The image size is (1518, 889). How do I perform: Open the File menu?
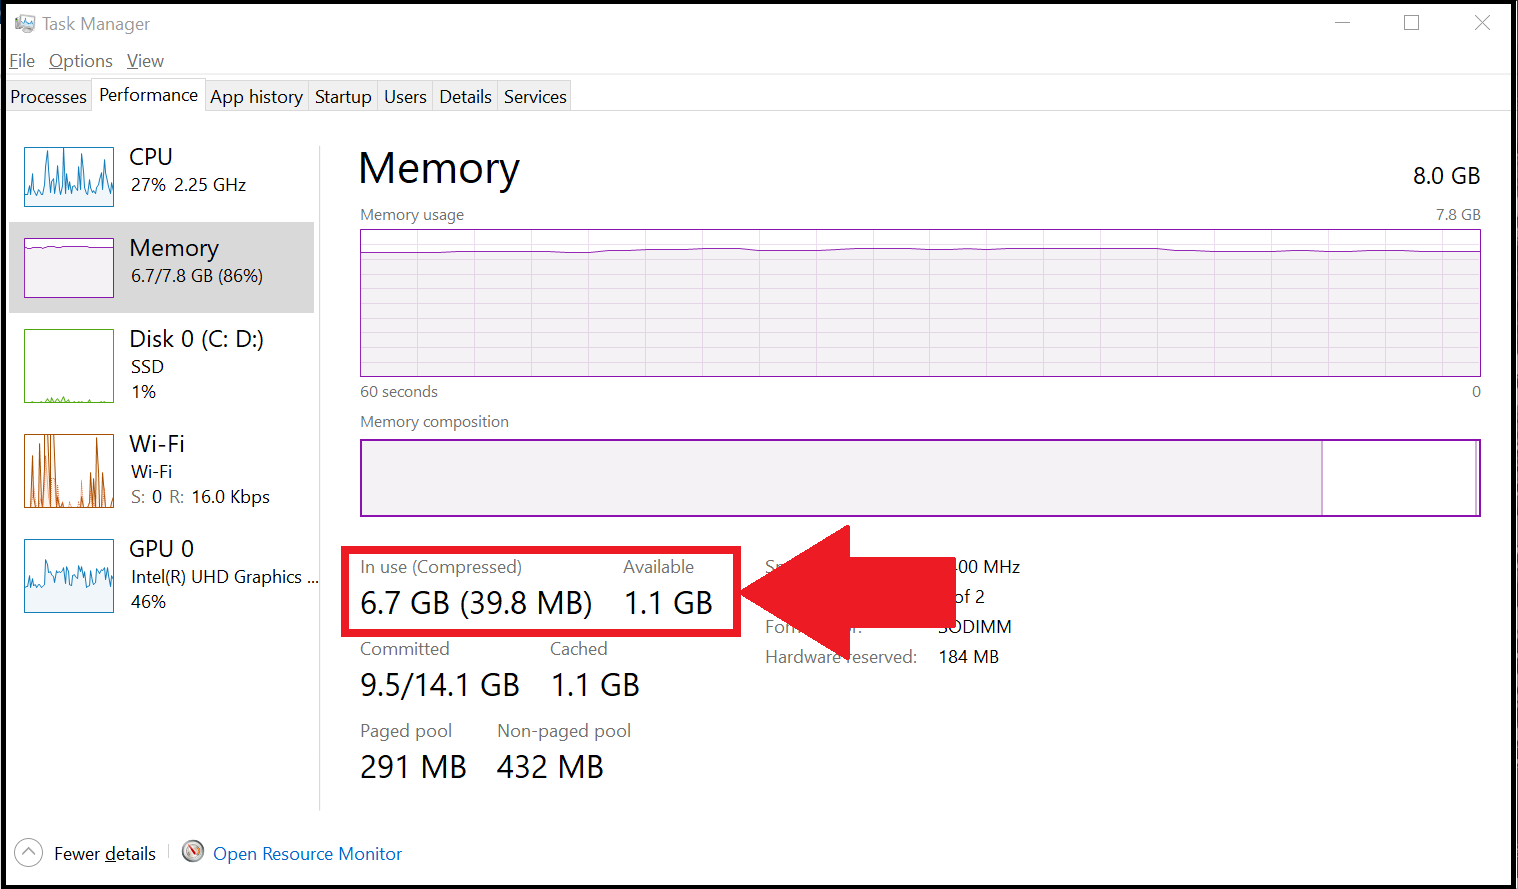tap(22, 61)
